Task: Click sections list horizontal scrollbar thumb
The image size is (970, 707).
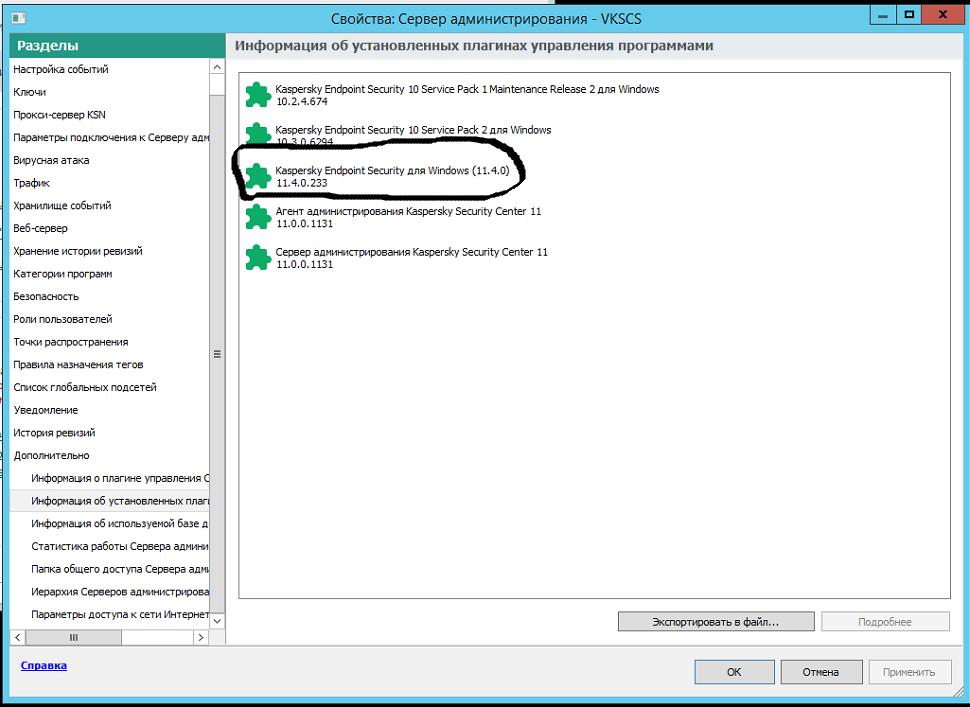Action: tap(74, 637)
